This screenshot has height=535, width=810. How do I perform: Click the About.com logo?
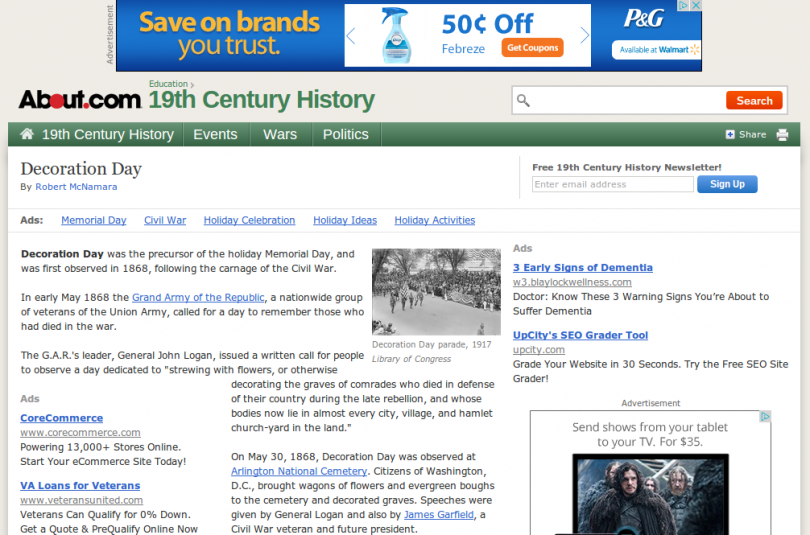click(x=80, y=99)
